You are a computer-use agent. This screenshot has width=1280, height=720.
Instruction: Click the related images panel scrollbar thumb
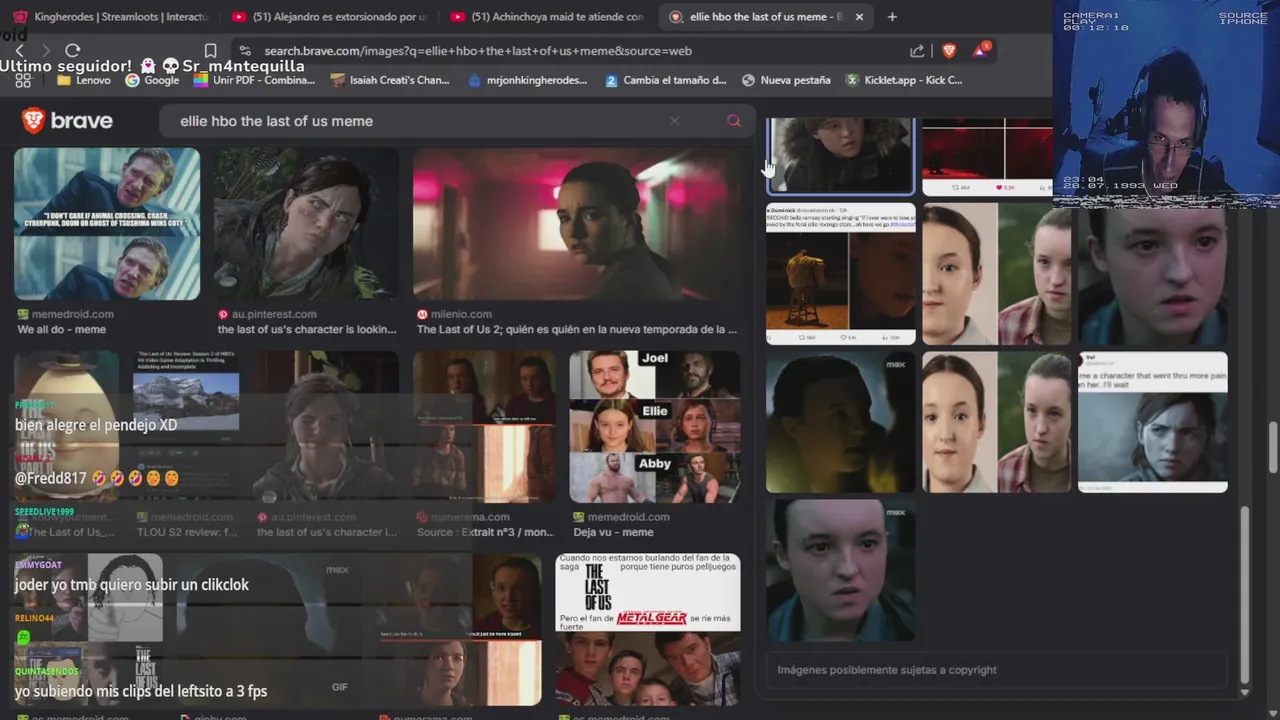coord(1245,595)
